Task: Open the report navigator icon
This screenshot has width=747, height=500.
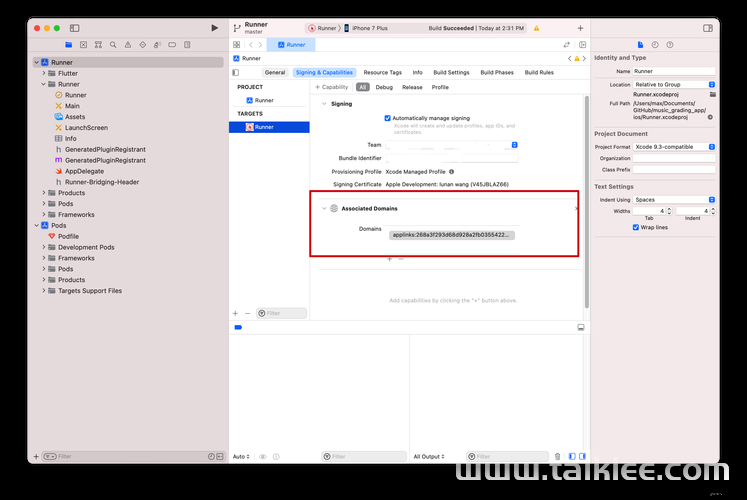Action: pos(187,45)
